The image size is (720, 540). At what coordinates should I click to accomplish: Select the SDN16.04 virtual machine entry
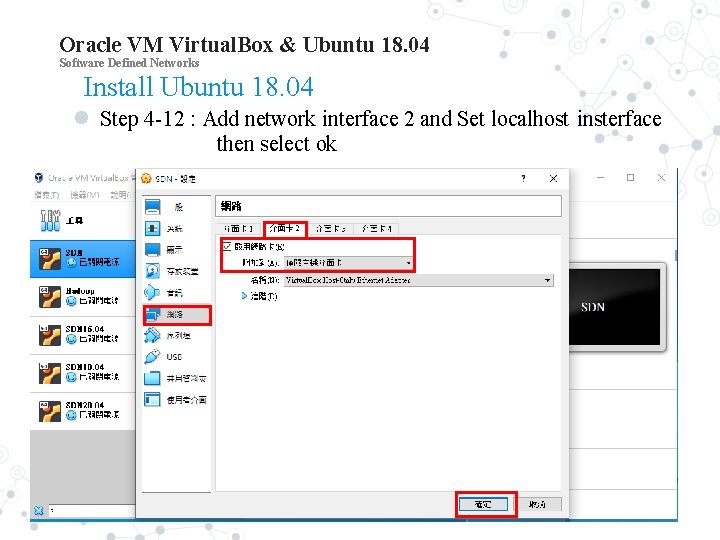coord(83,335)
